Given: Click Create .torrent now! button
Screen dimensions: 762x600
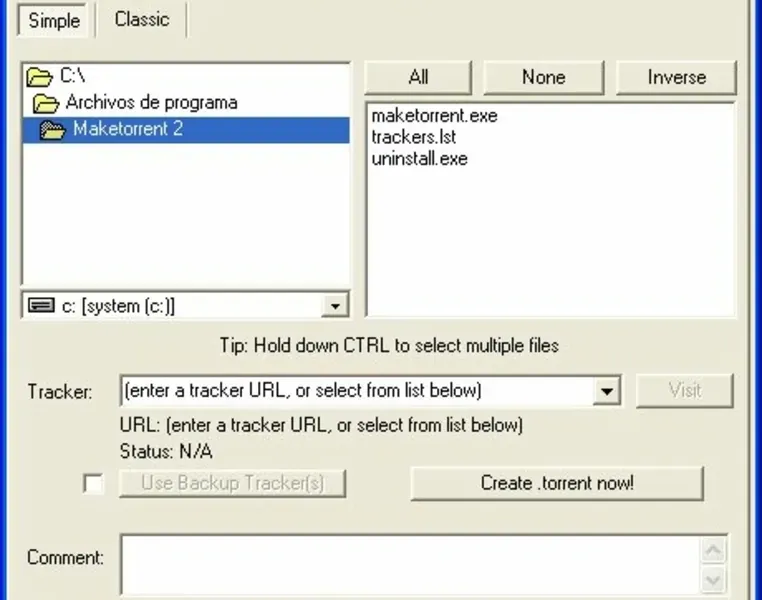Looking at the screenshot, I should 557,483.
